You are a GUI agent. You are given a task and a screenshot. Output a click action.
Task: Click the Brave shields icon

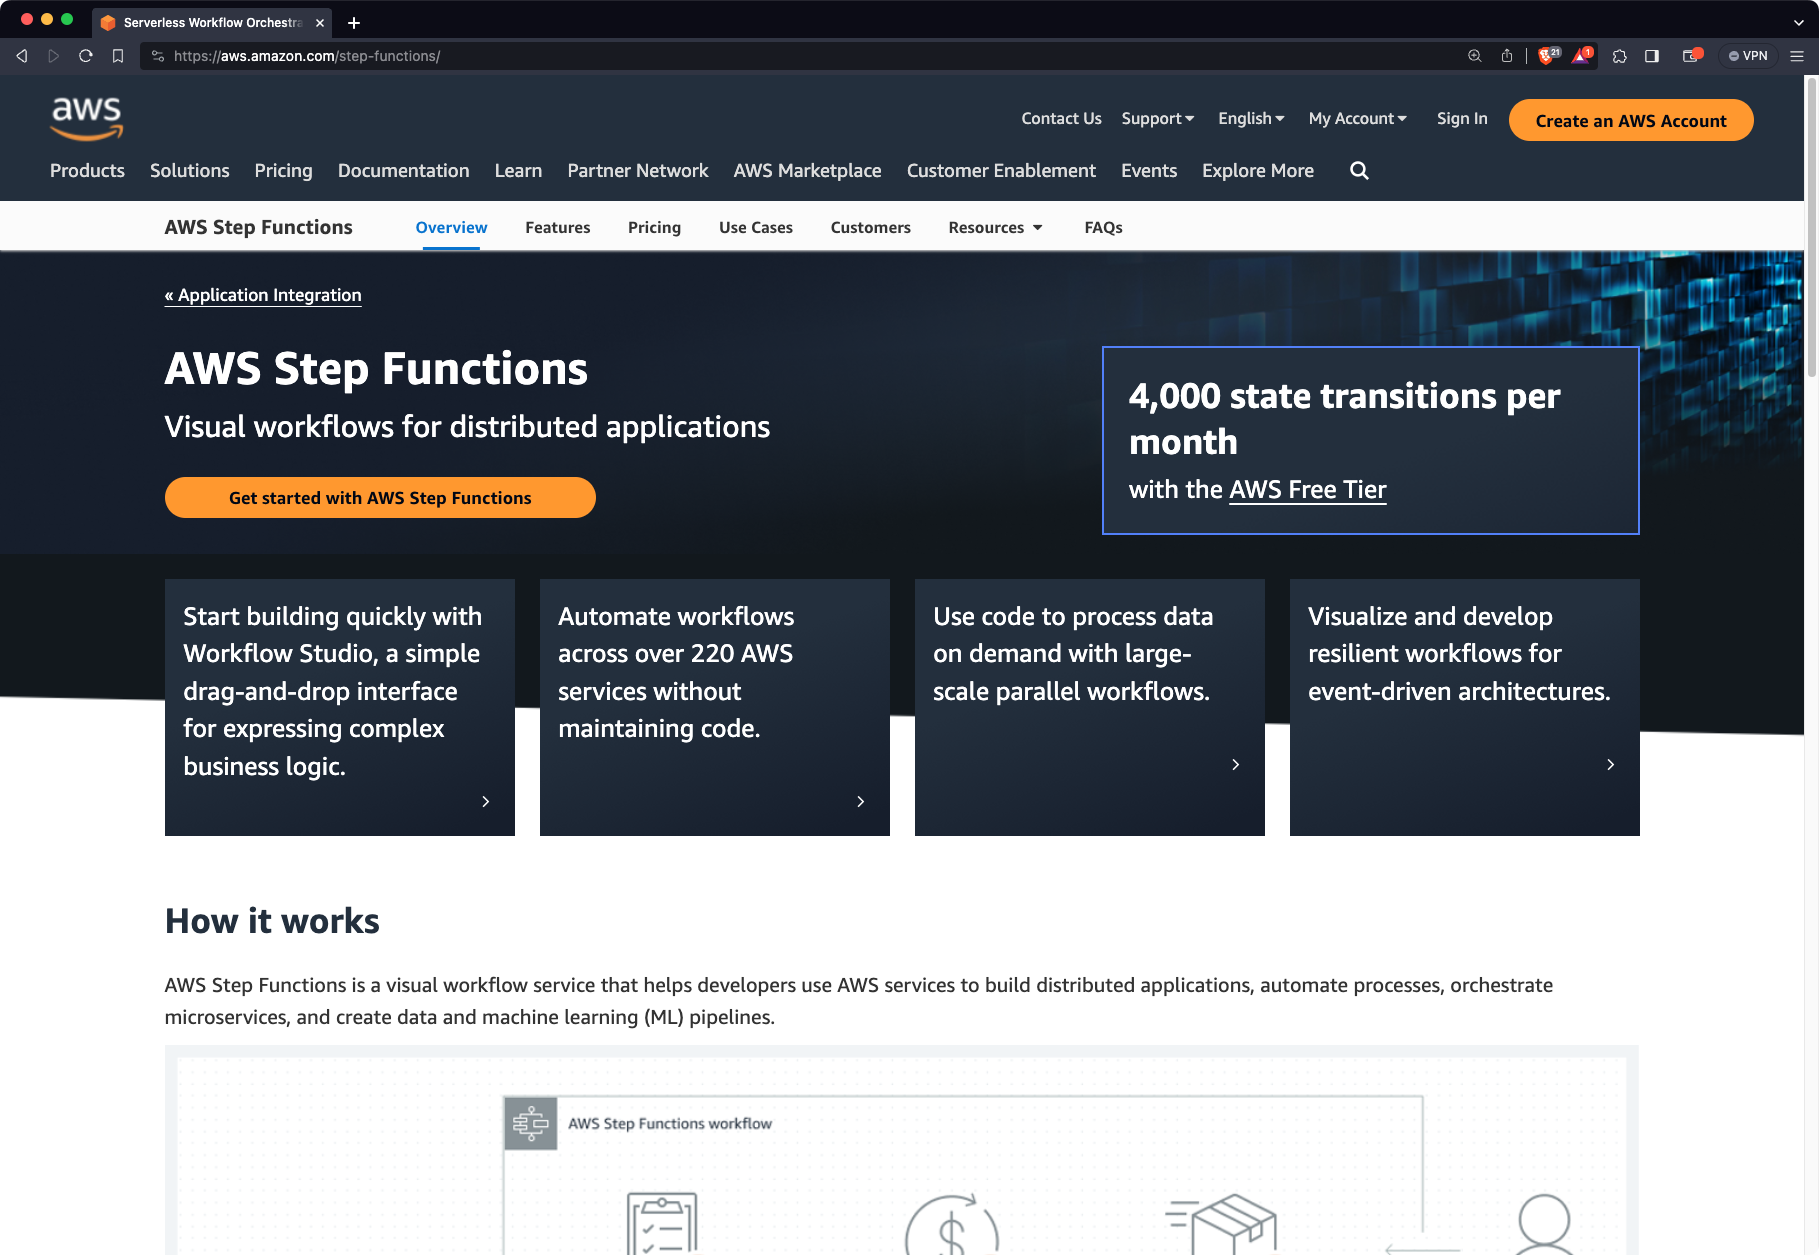(x=1547, y=56)
